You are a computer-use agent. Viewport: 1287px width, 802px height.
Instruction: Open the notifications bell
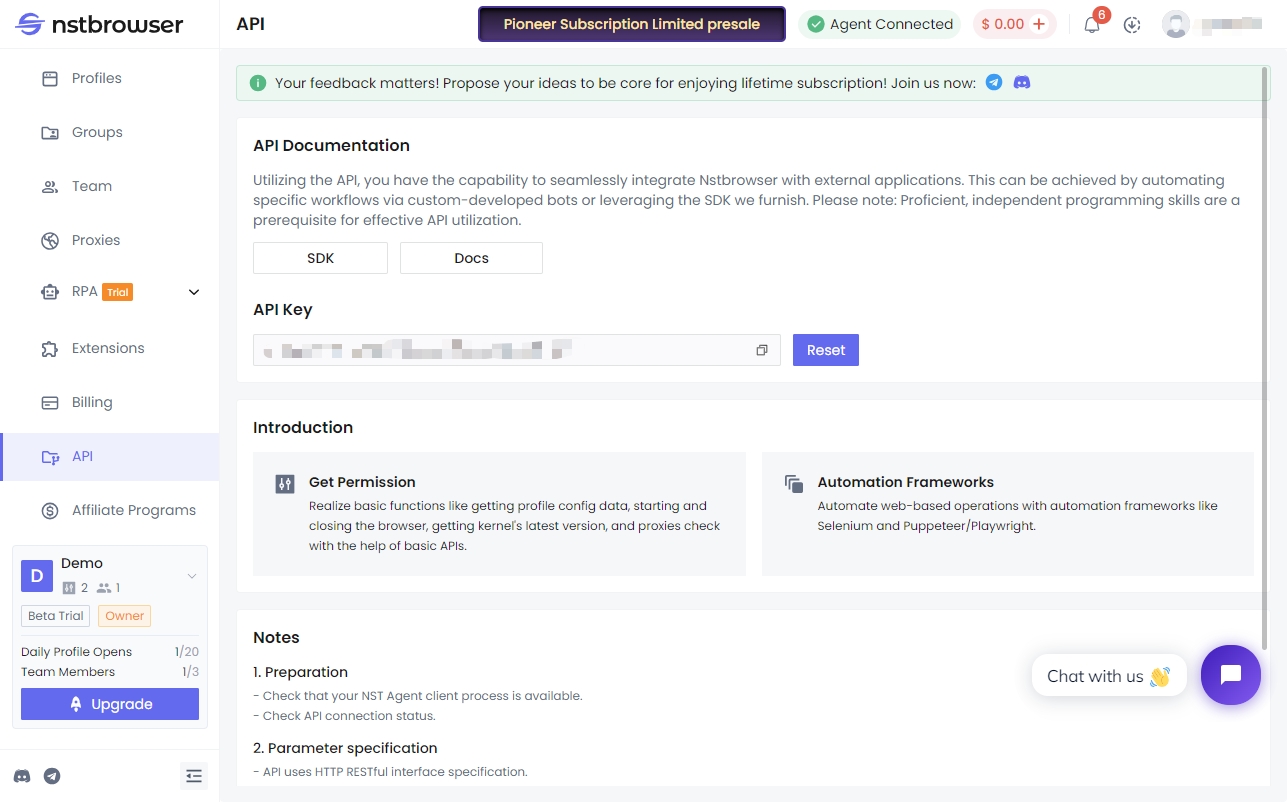(x=1092, y=25)
